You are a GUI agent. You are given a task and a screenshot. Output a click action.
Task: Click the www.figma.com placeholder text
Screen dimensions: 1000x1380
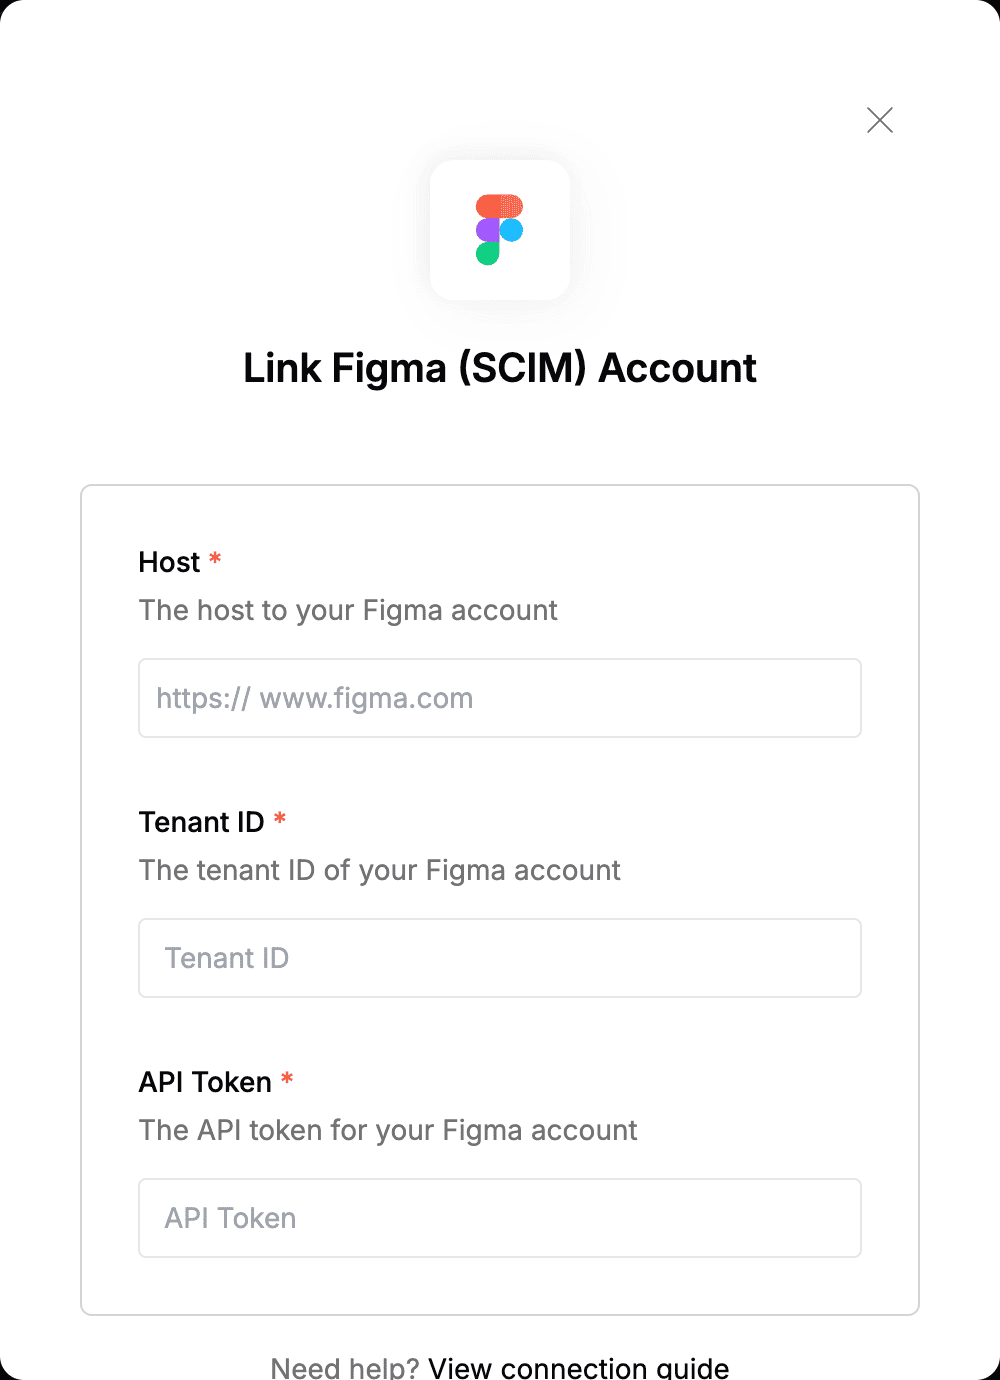[x=366, y=698]
